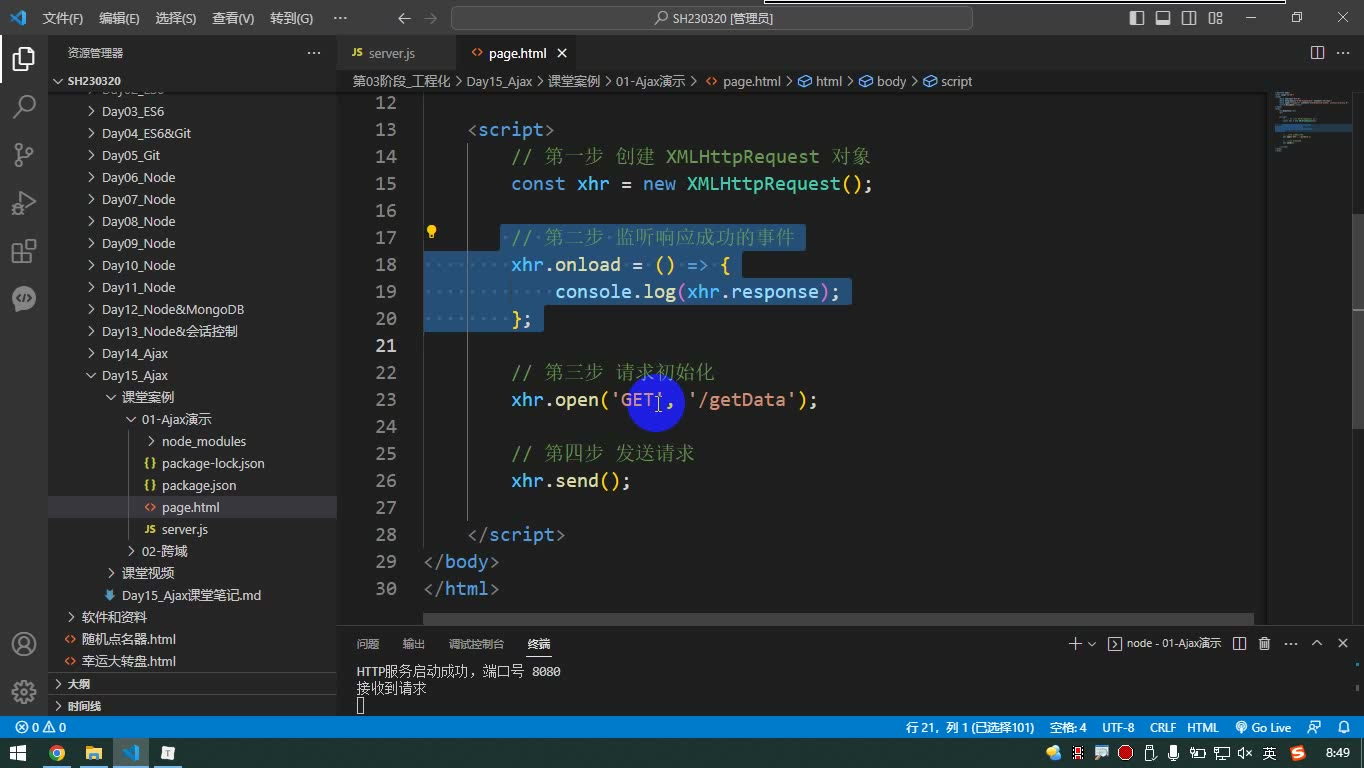1364x768 pixels.
Task: Open the new terminal launch profile dropdown
Action: coord(1092,644)
